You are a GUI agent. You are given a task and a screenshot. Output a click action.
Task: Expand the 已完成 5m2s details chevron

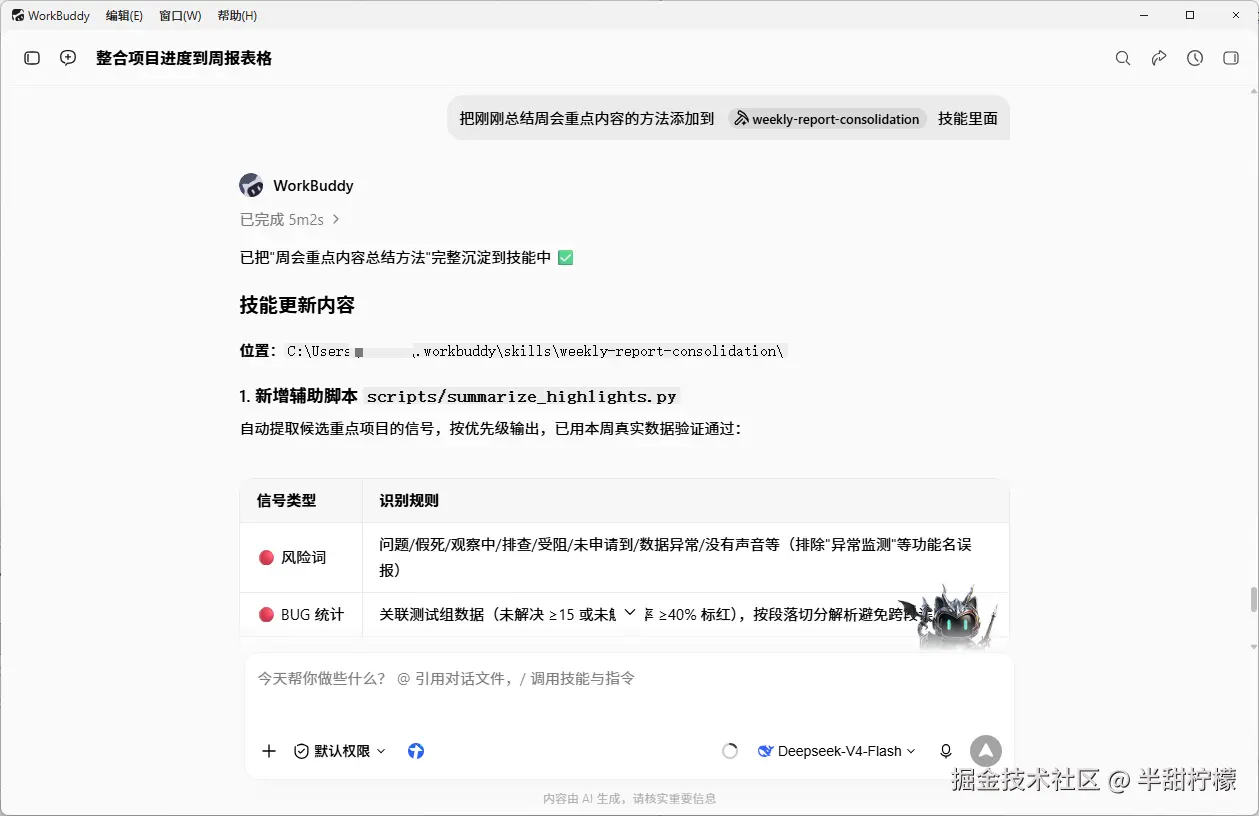[336, 219]
